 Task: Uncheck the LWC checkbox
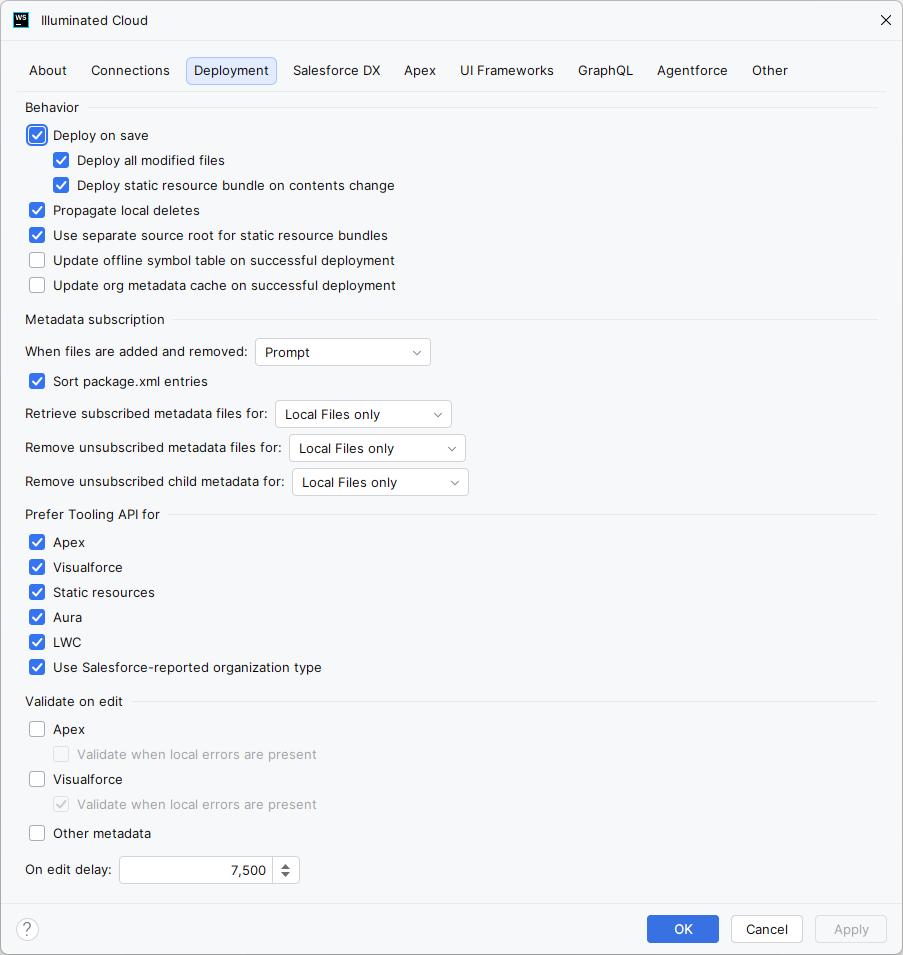(x=37, y=642)
